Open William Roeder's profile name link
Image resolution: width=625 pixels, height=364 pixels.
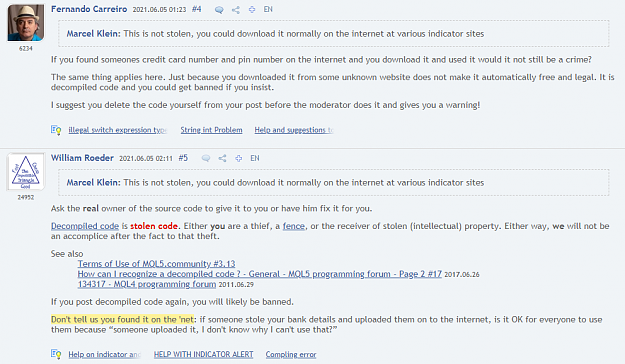[83, 158]
